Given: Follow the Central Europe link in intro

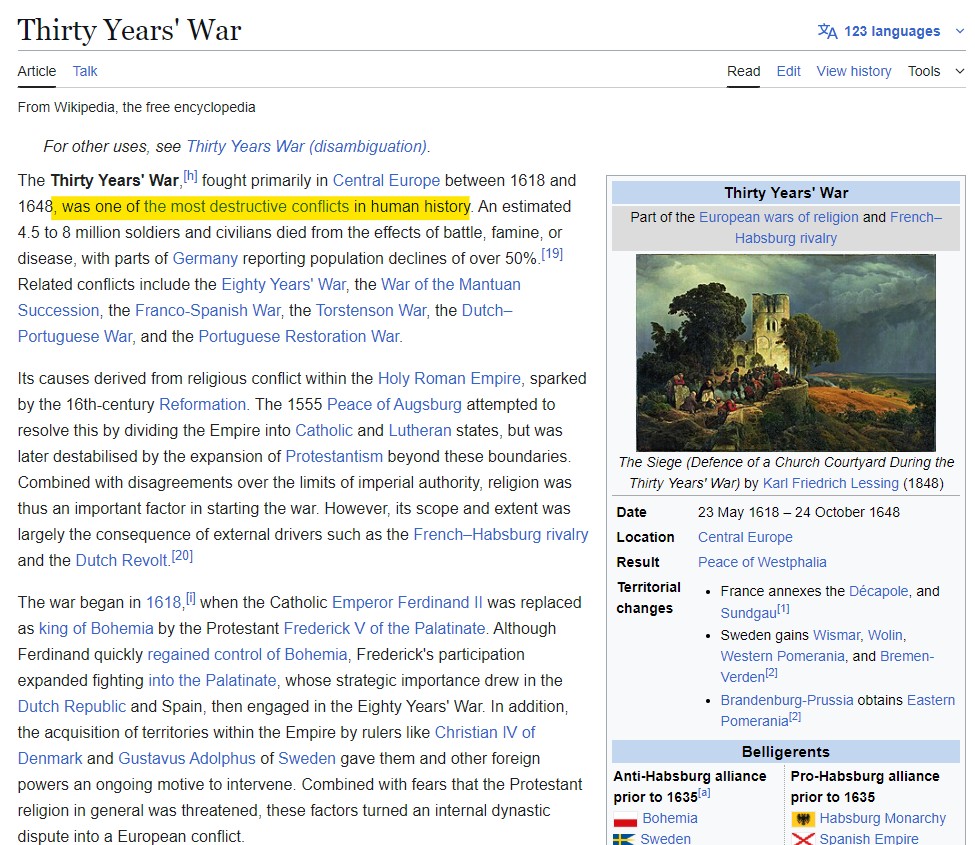Looking at the screenshot, I should click(x=386, y=180).
